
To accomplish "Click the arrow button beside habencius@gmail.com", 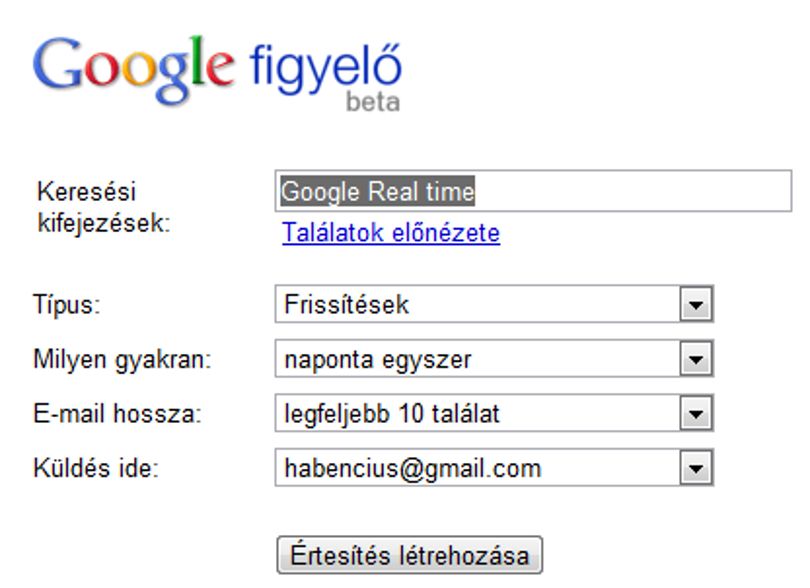I will coord(696,469).
